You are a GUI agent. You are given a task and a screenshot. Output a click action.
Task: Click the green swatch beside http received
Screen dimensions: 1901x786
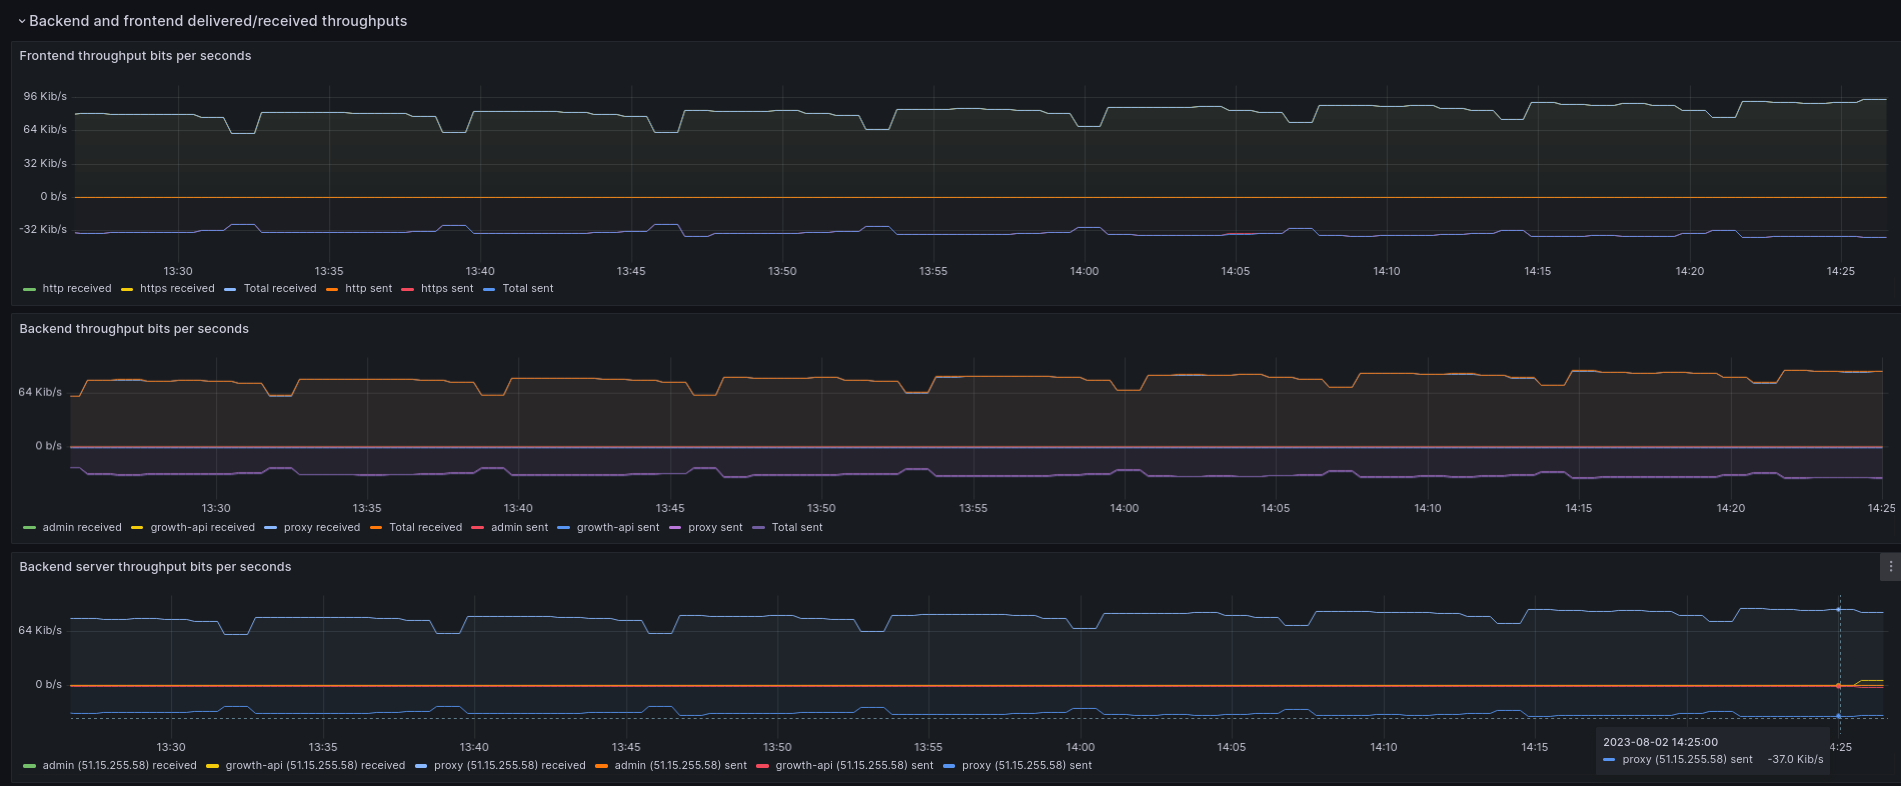tap(29, 289)
